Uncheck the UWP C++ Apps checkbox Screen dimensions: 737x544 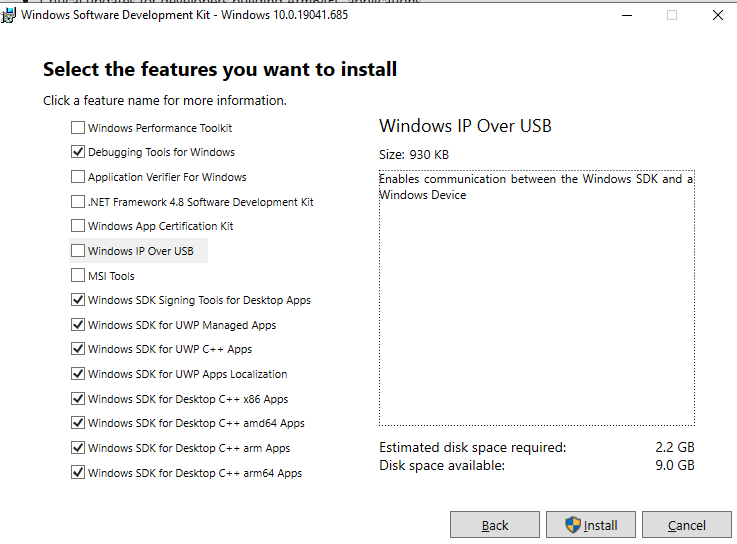[x=78, y=349]
